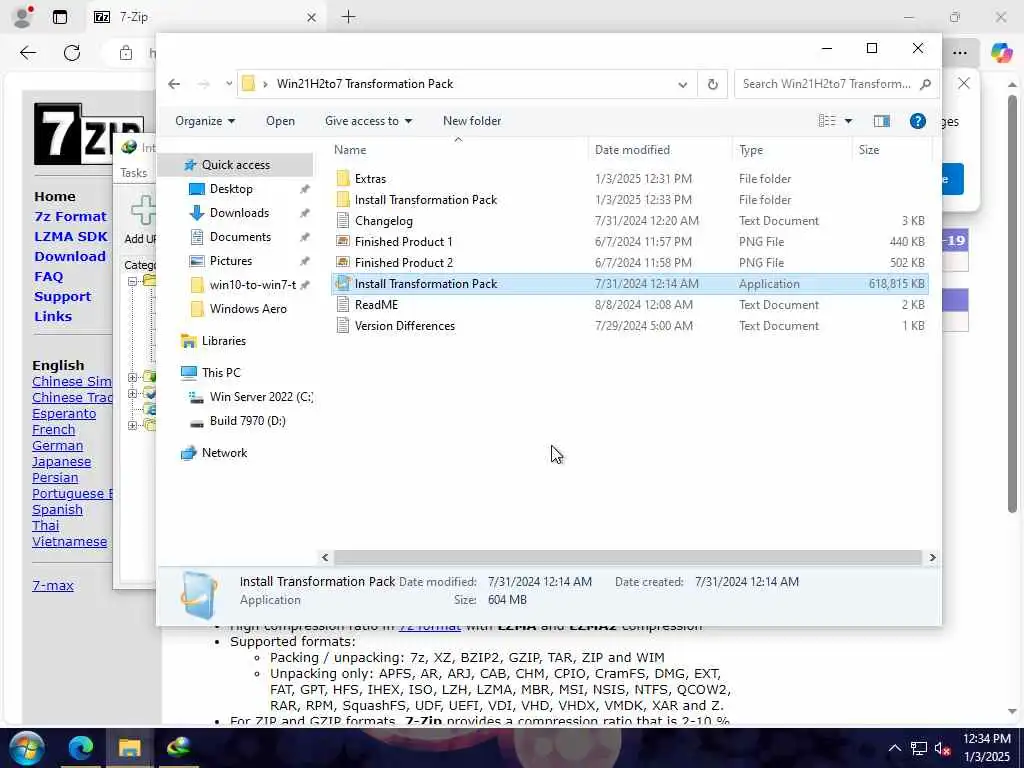Image resolution: width=1024 pixels, height=768 pixels.
Task: Show hidden tray icons chevron
Action: tap(895, 748)
